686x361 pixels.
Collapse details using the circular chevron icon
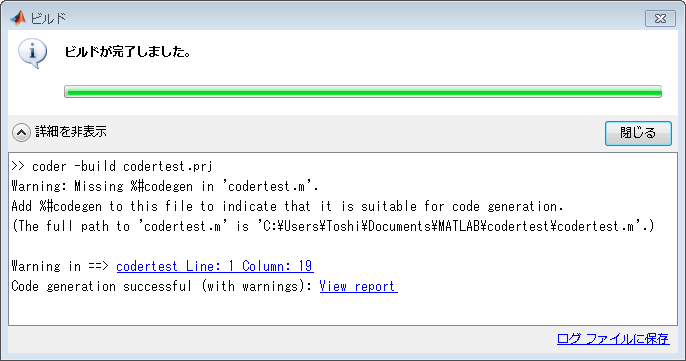[21, 132]
